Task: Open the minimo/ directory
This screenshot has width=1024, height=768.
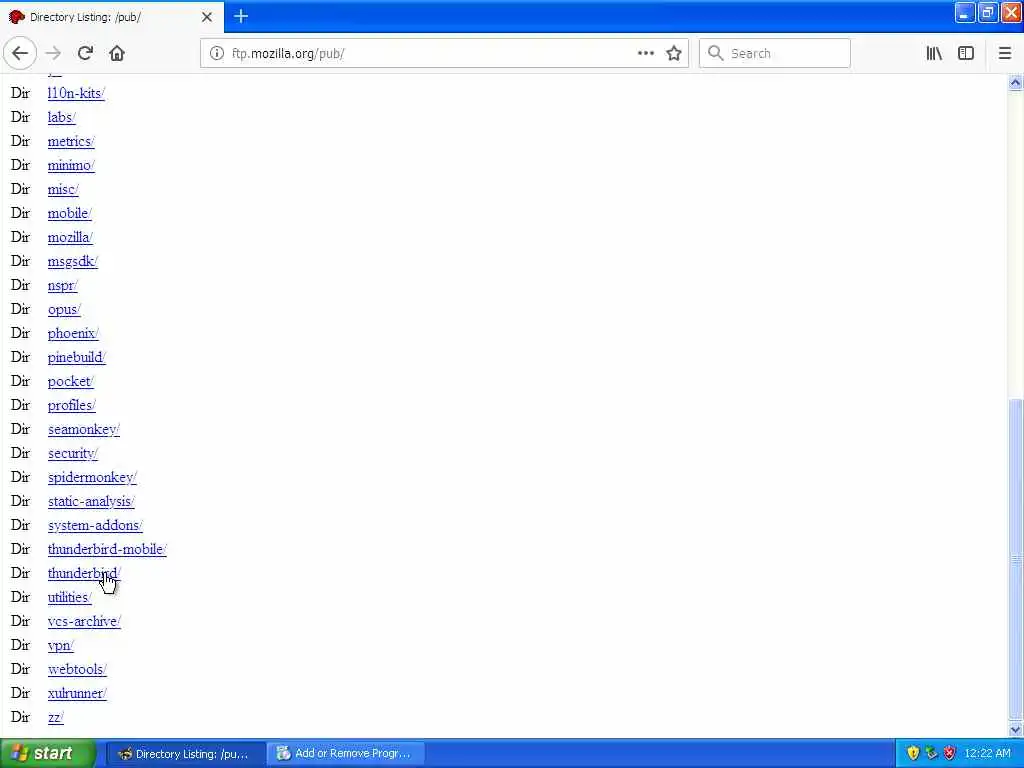Action: coord(71,166)
